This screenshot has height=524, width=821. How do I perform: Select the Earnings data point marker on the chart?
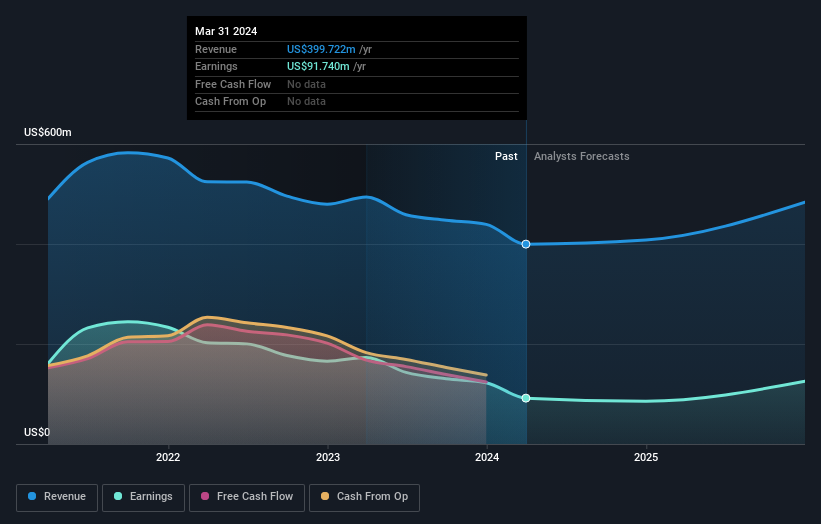point(526,398)
